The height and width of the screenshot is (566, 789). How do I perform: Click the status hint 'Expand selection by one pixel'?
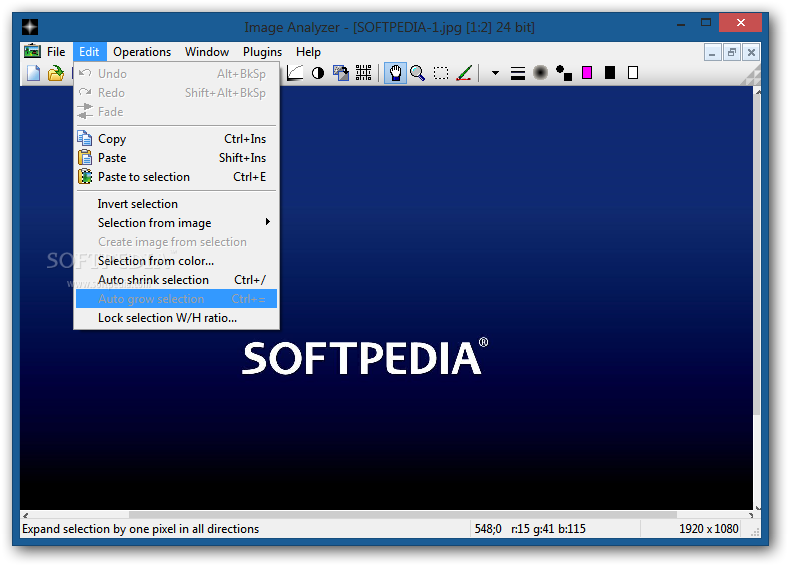pyautogui.click(x=140, y=529)
